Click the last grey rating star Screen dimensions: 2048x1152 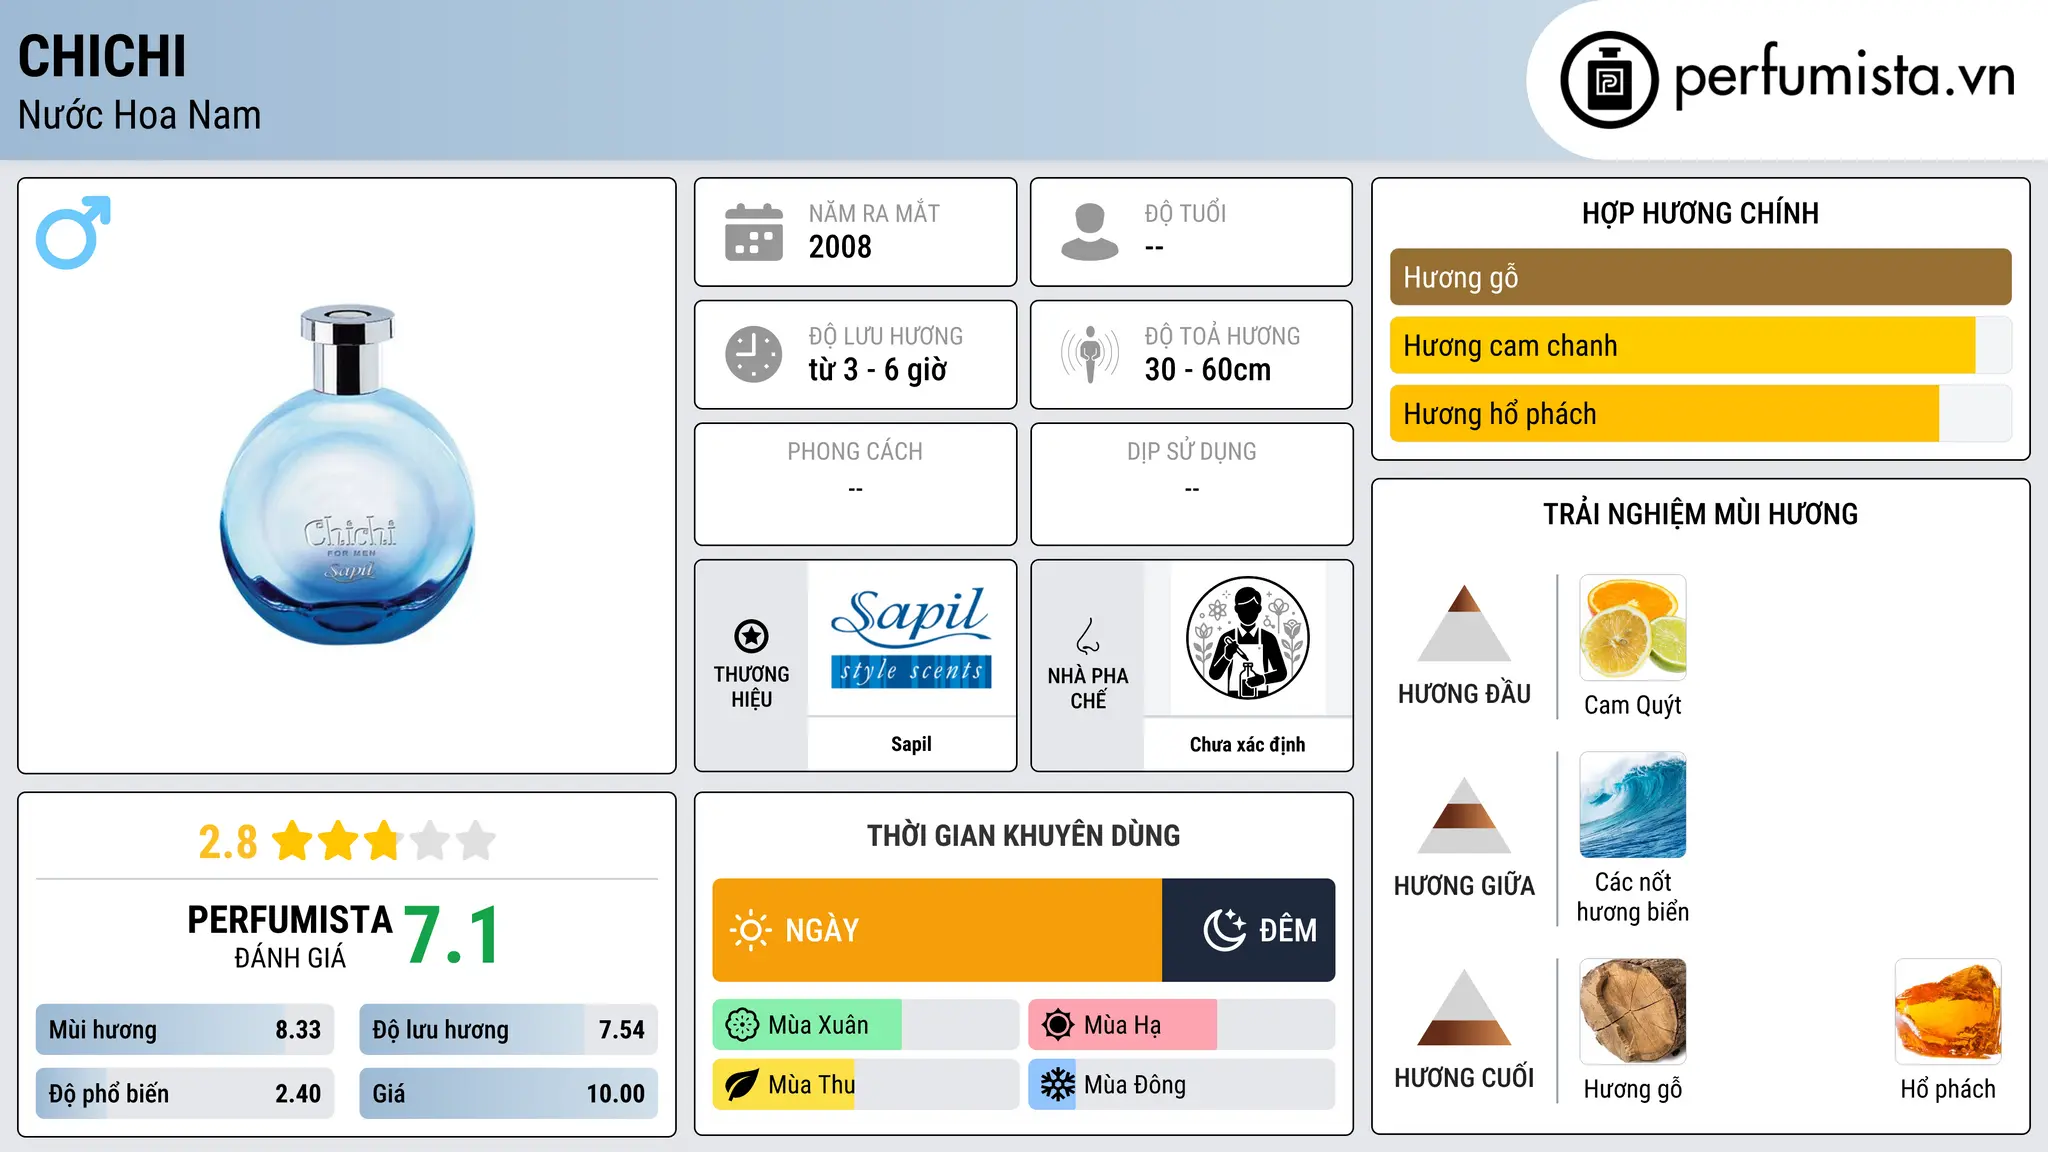click(476, 841)
